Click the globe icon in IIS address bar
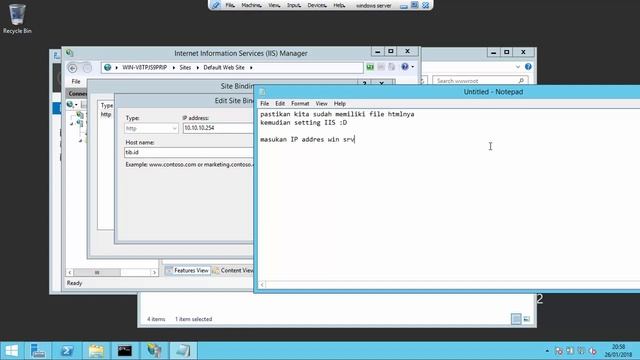This screenshot has width=640, height=360. [x=107, y=67]
